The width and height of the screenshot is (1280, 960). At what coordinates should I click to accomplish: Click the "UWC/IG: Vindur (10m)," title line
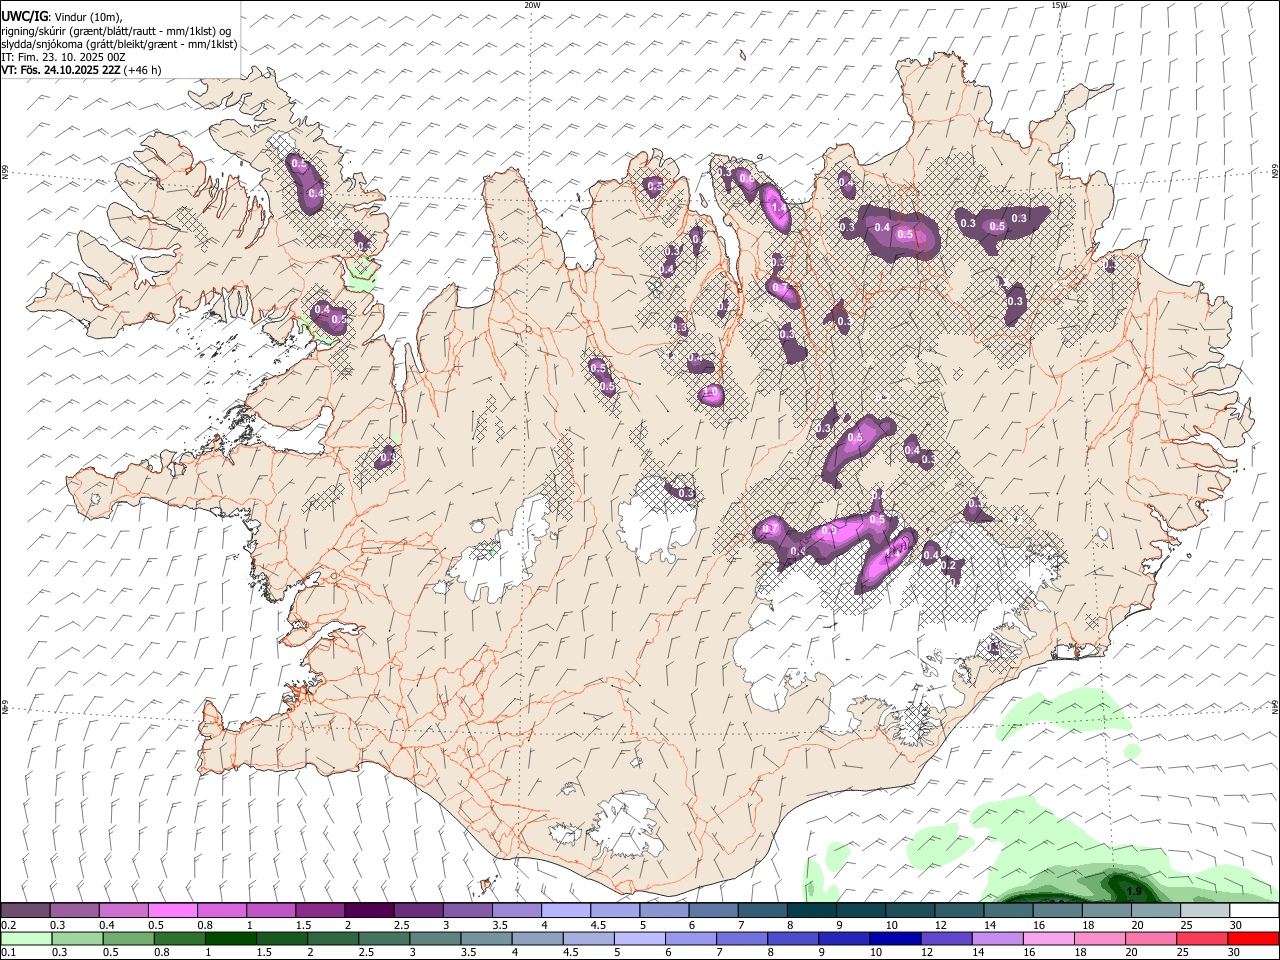(x=62, y=16)
